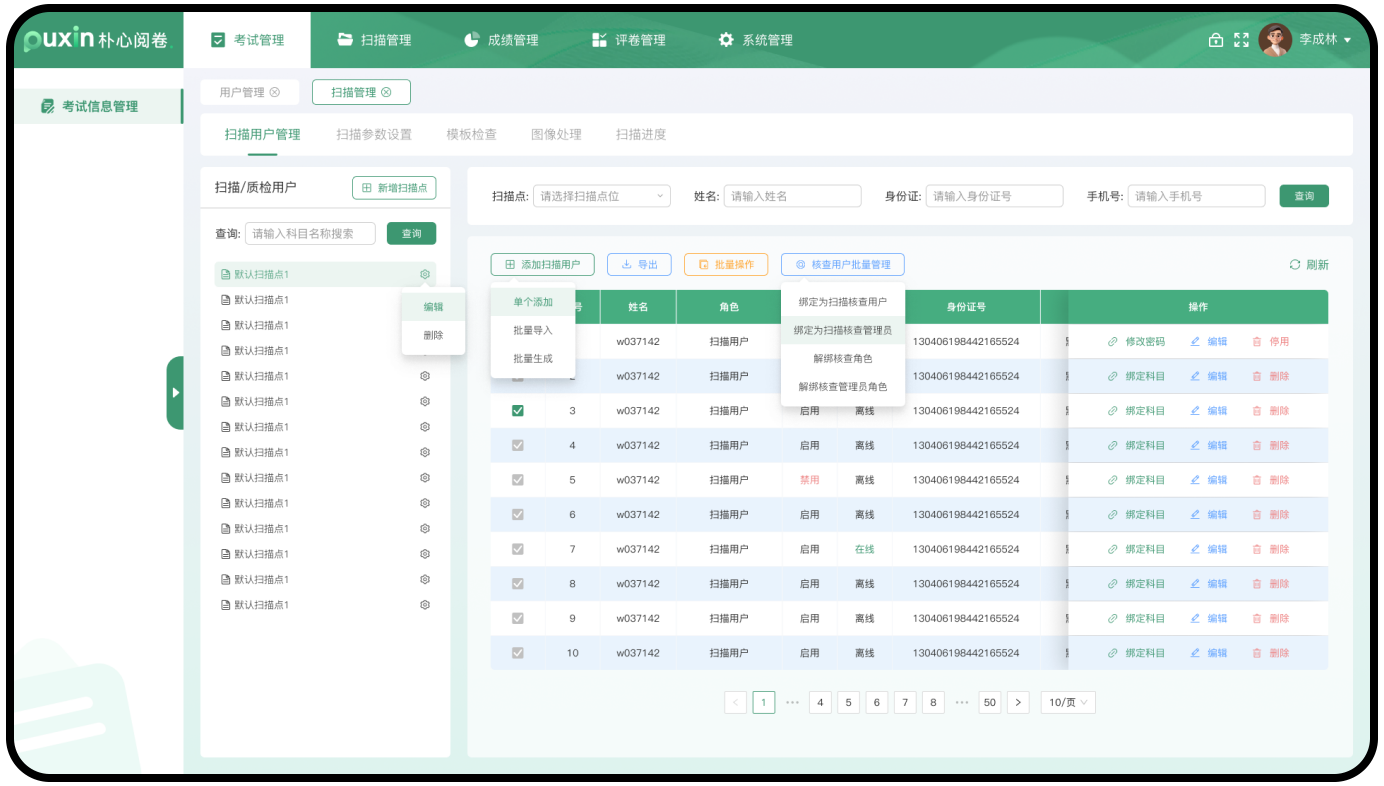Go to page 5 in pagination
The height and width of the screenshot is (786, 1384).
[x=848, y=703]
